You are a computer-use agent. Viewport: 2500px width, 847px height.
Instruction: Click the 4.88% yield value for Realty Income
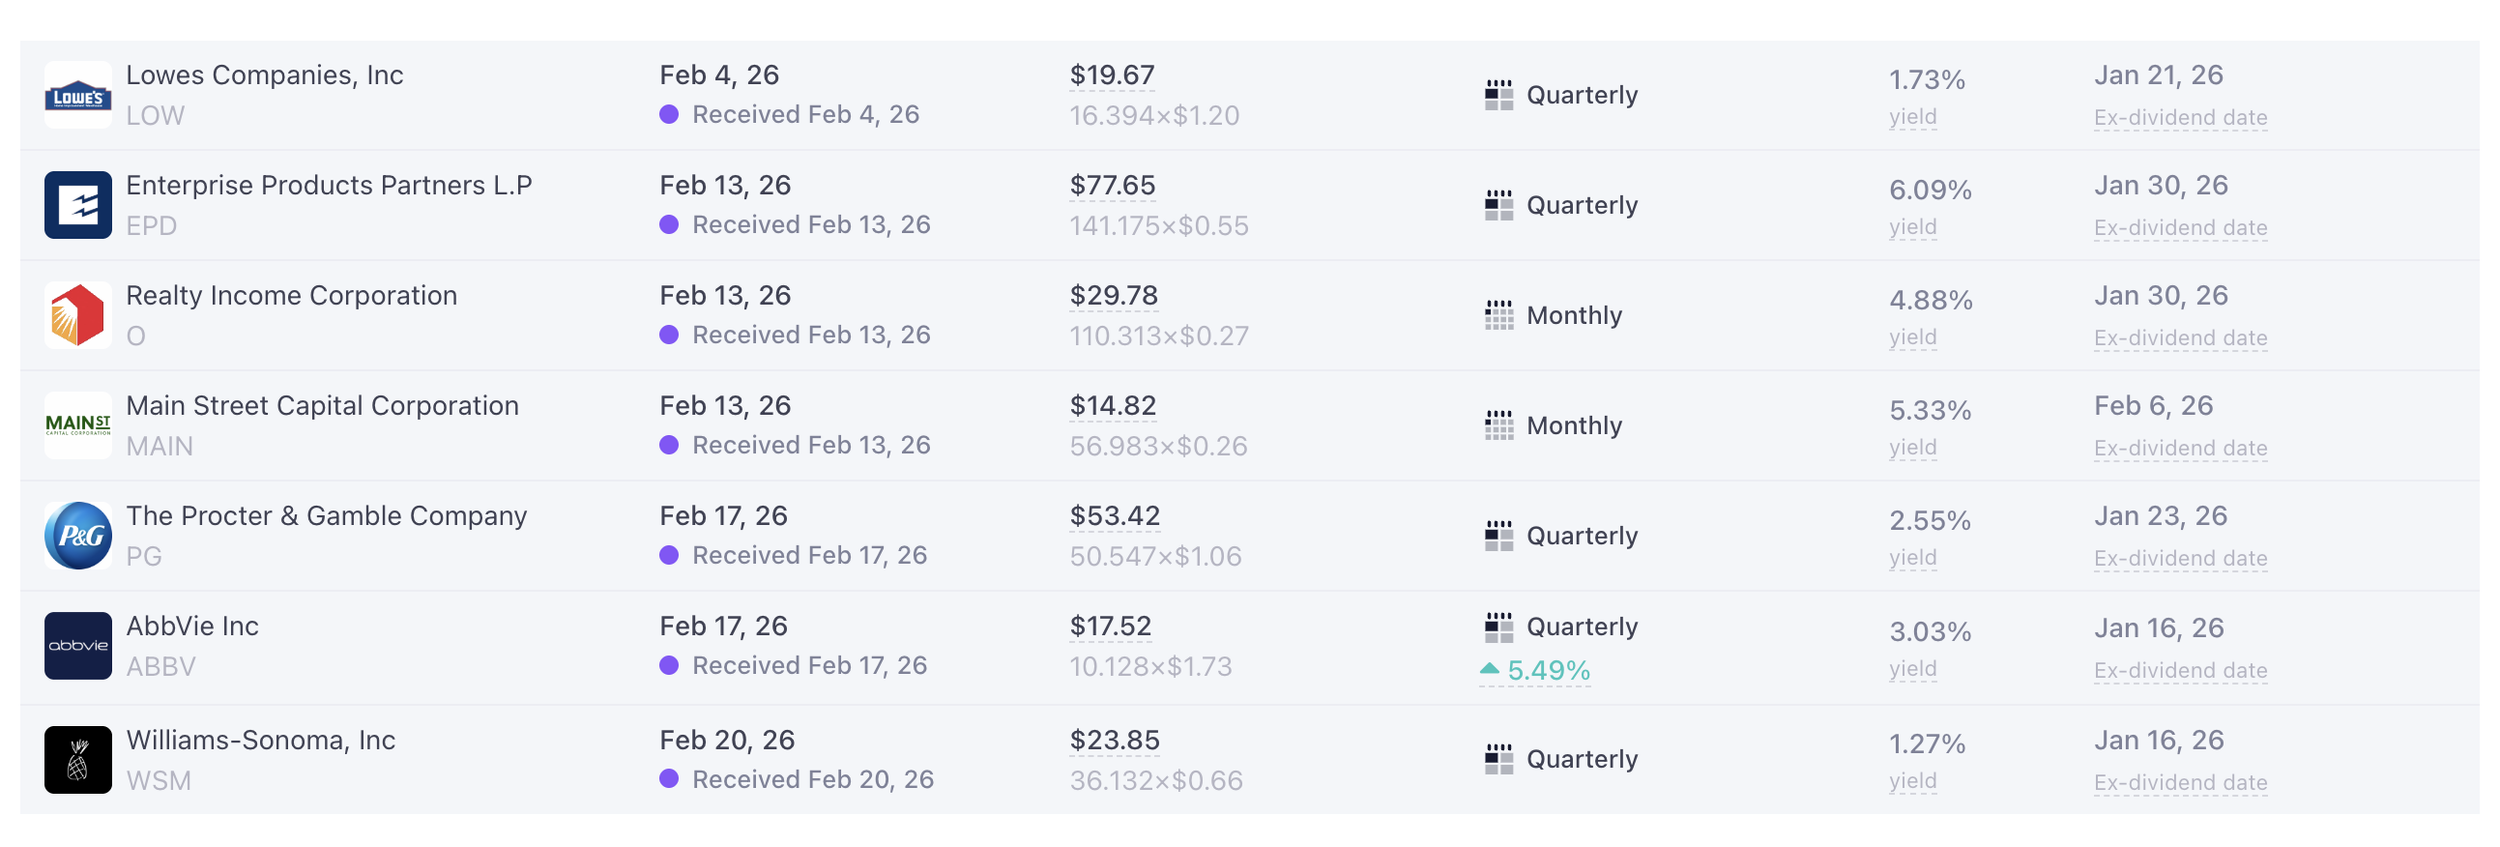[x=1930, y=300]
